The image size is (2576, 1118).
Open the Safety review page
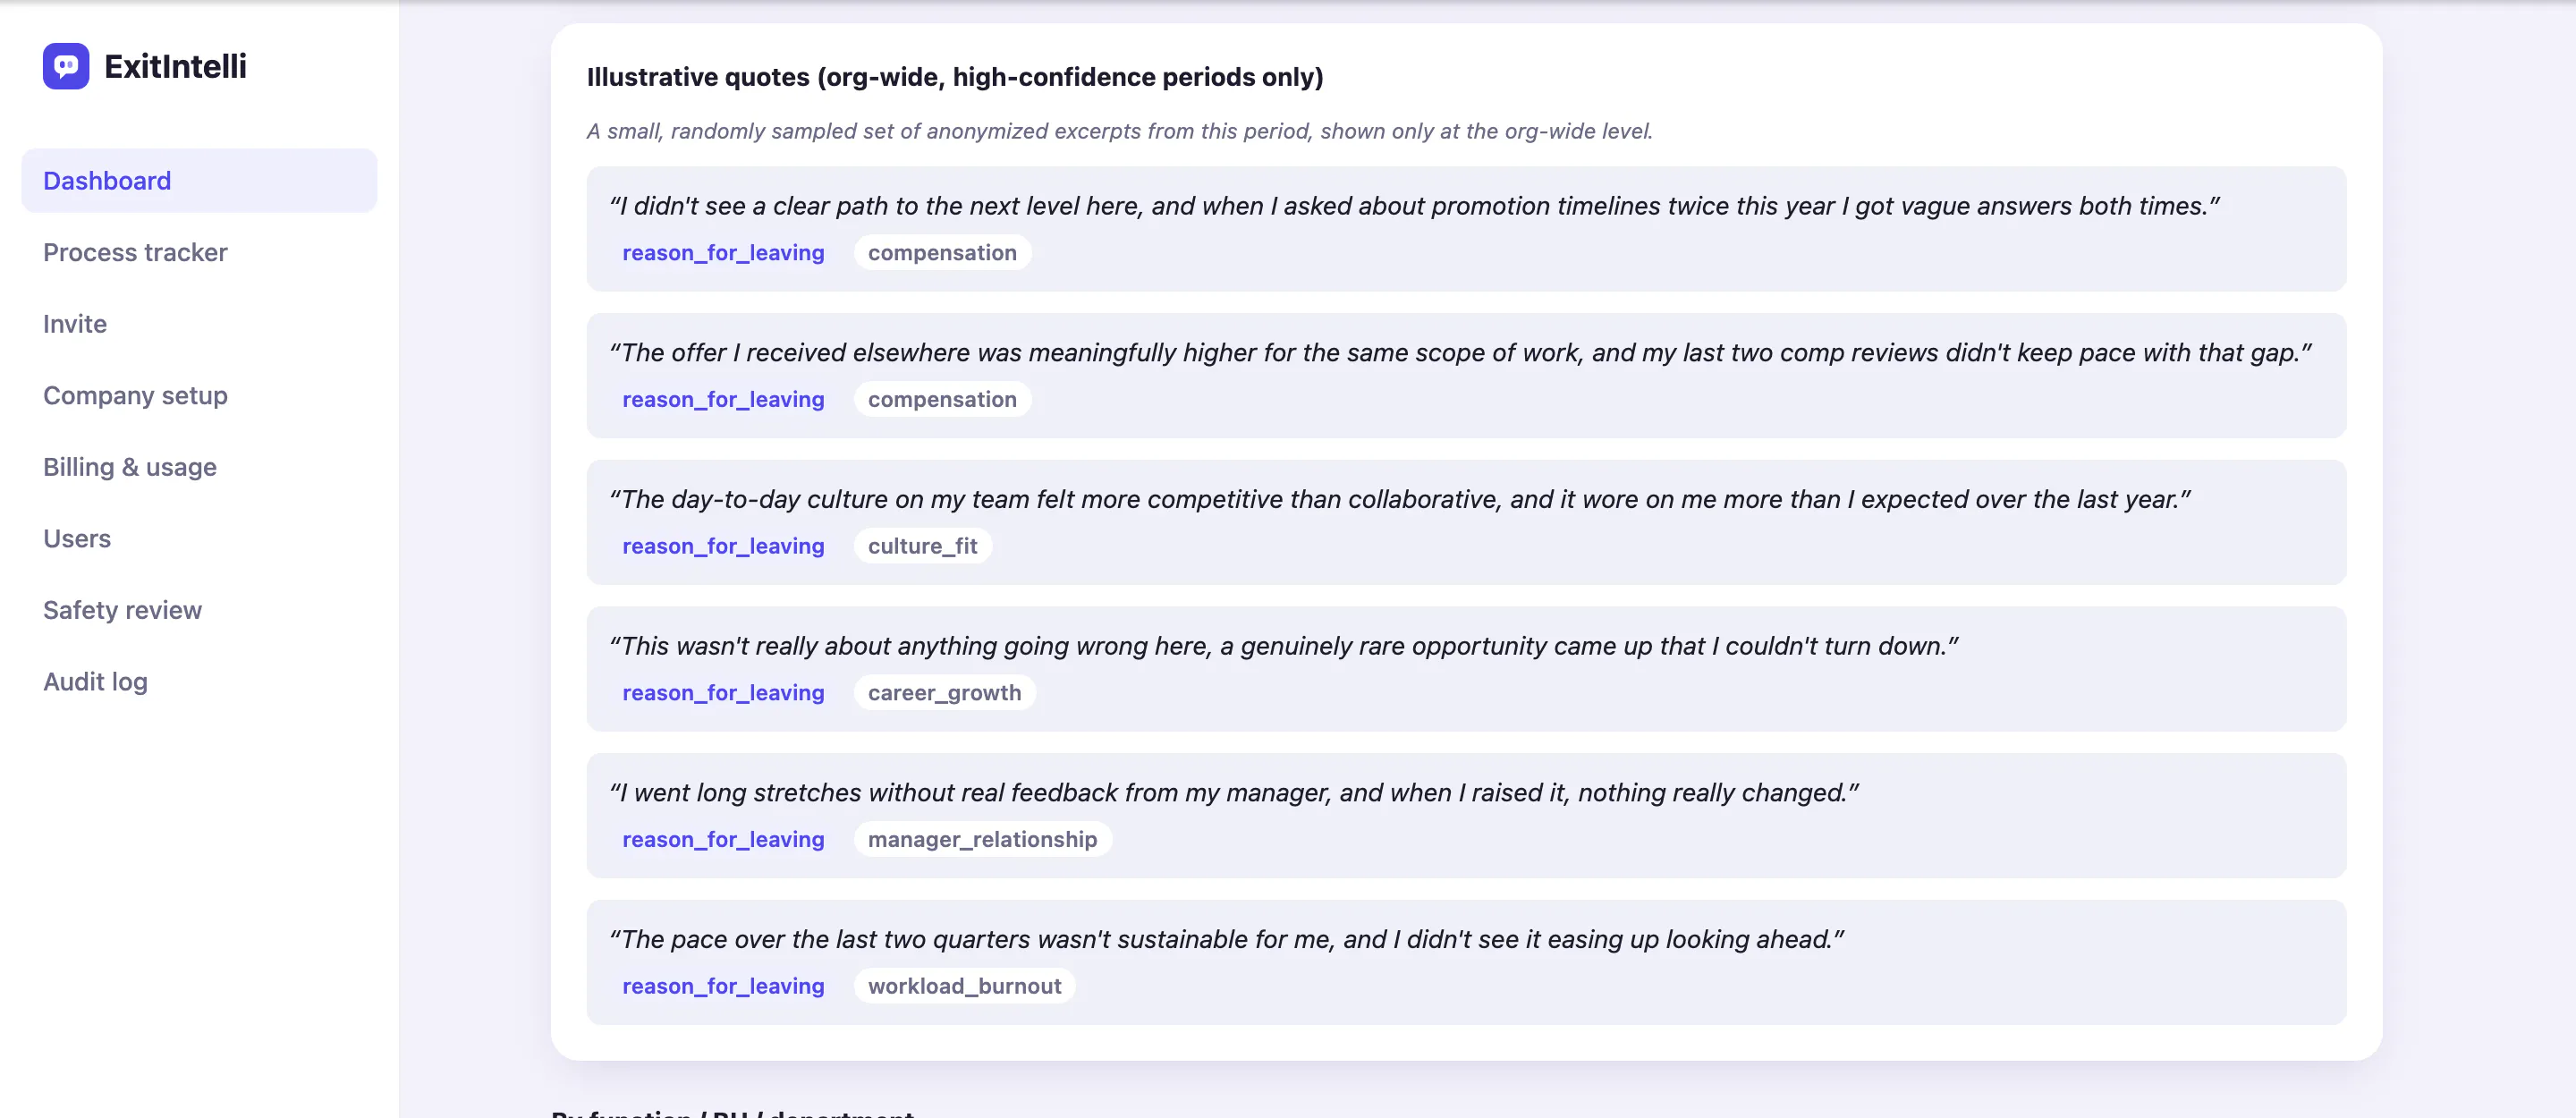click(x=122, y=610)
